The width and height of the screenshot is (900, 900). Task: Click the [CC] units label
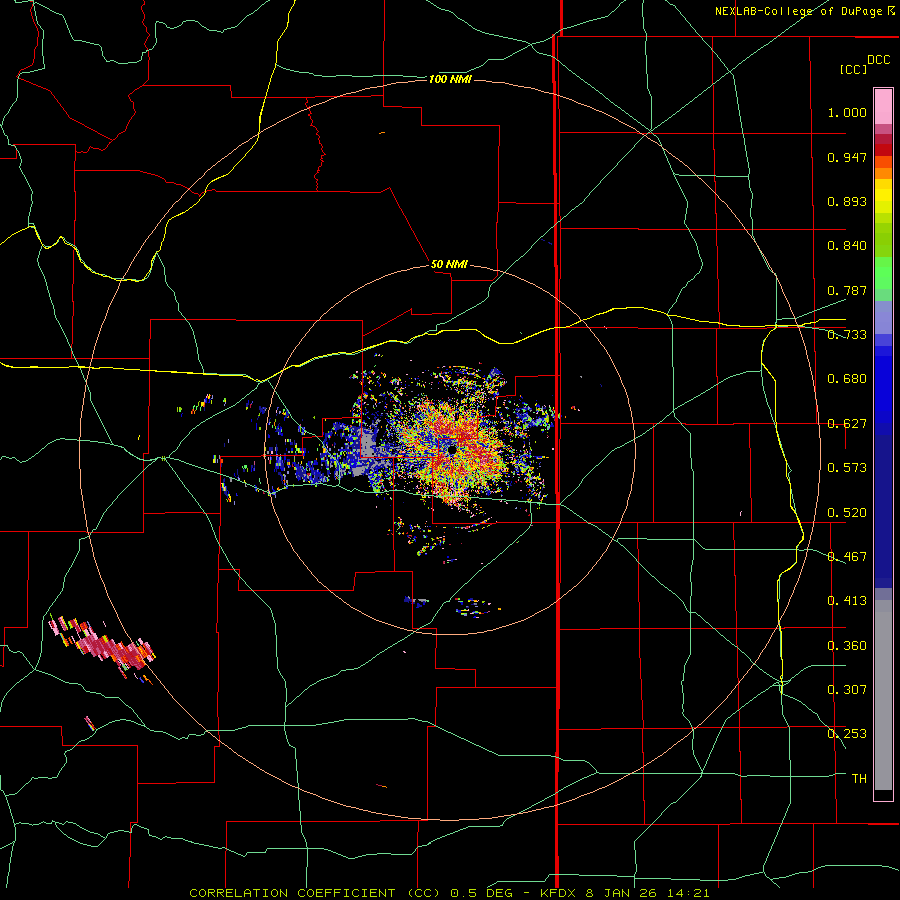tap(853, 69)
